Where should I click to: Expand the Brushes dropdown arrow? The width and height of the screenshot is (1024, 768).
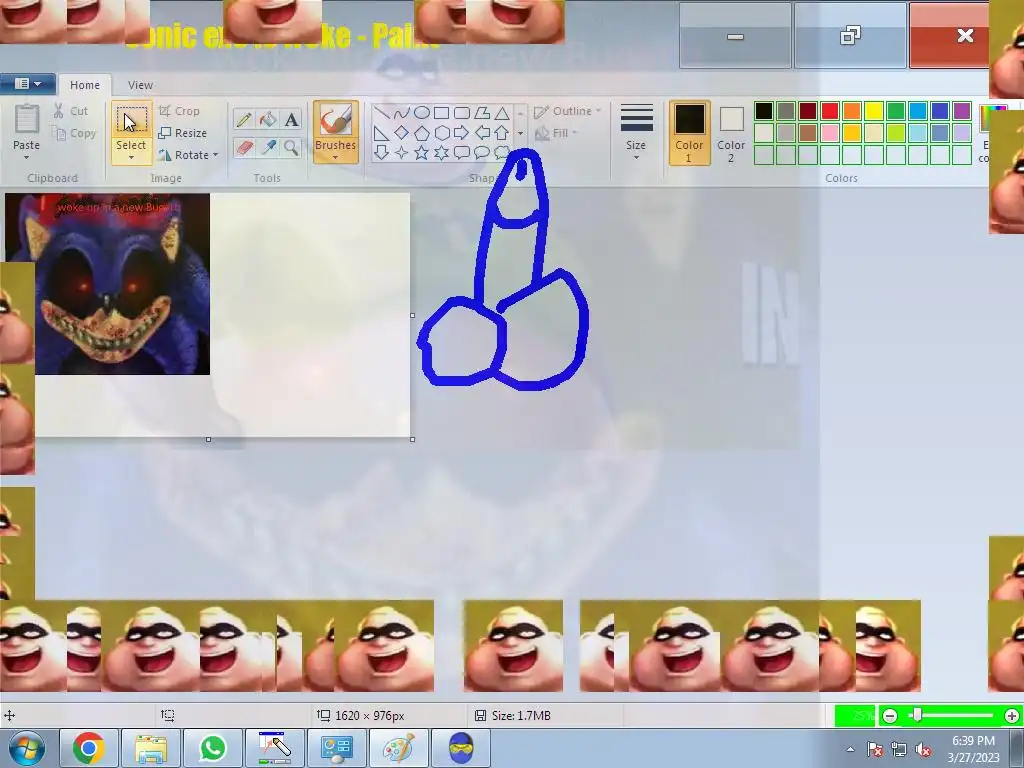[336, 157]
